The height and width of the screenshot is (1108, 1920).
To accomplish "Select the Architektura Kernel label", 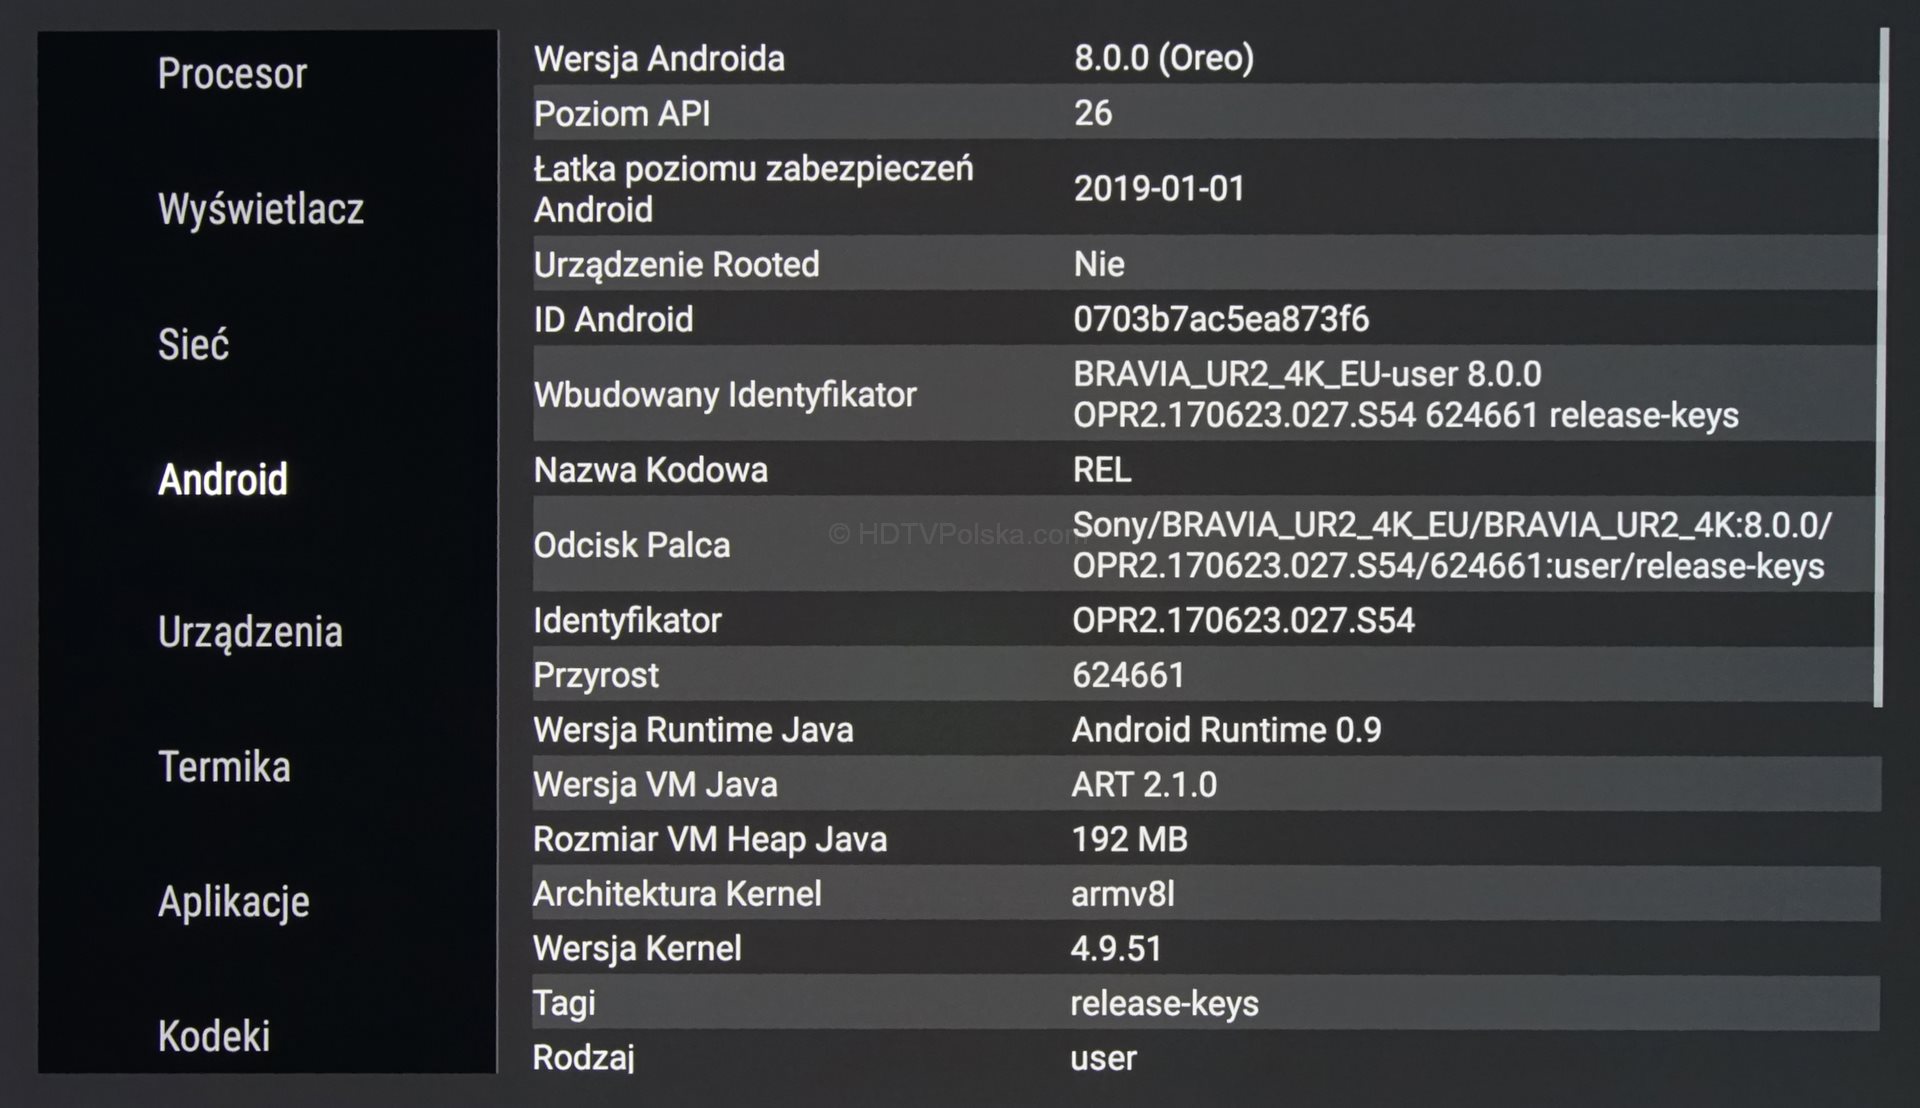I will click(x=677, y=894).
